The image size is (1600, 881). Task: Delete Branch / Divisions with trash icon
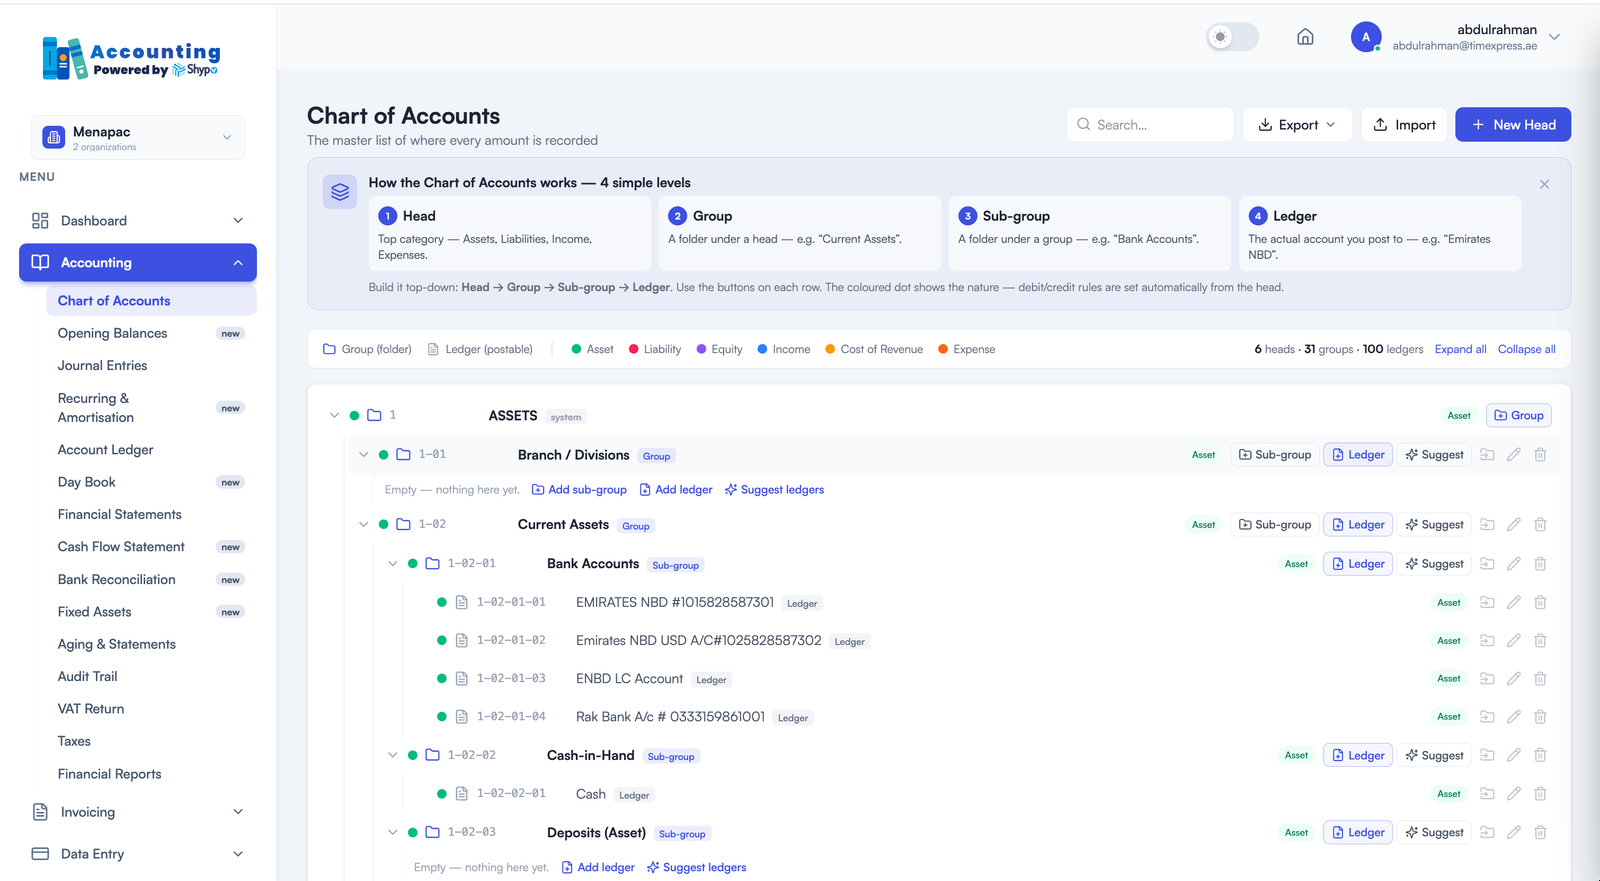pyautogui.click(x=1541, y=455)
